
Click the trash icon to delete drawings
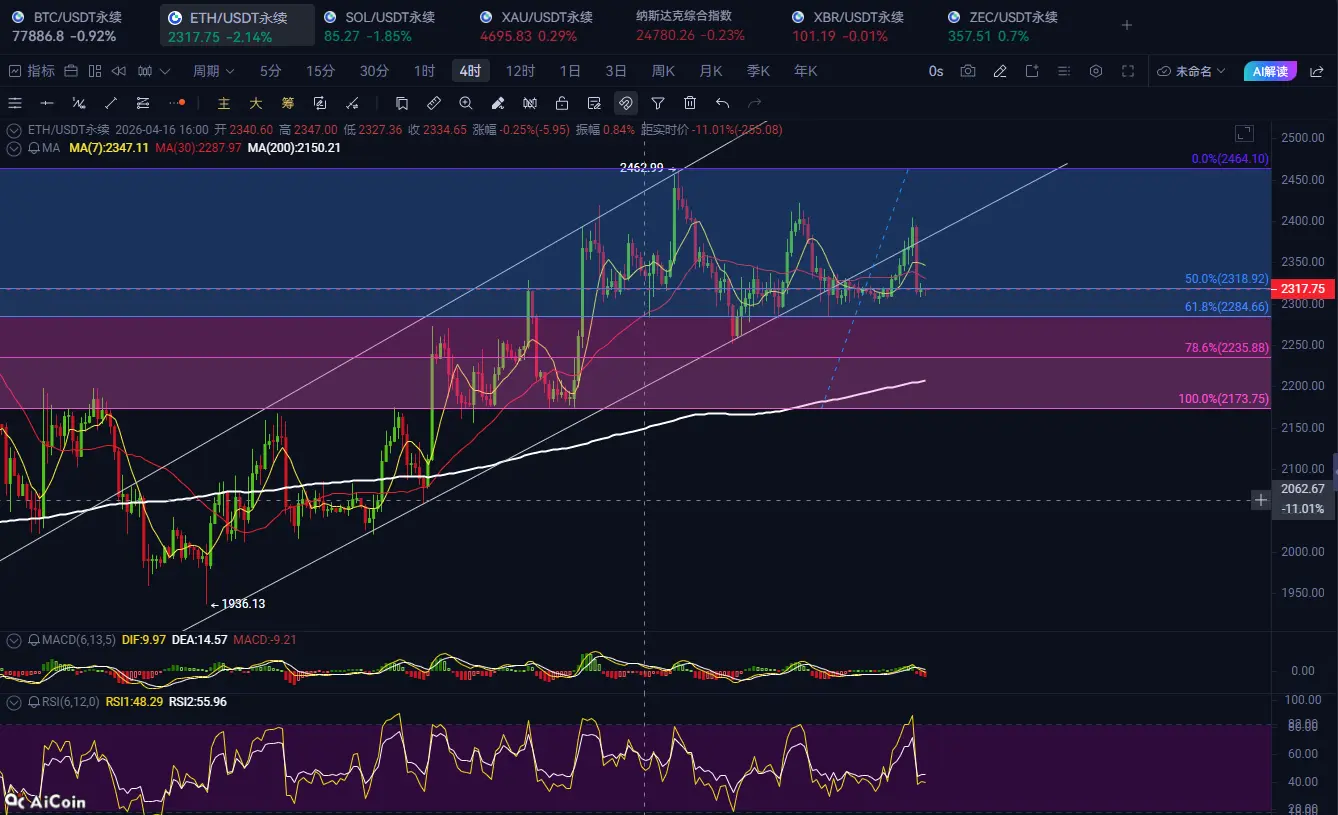(690, 103)
